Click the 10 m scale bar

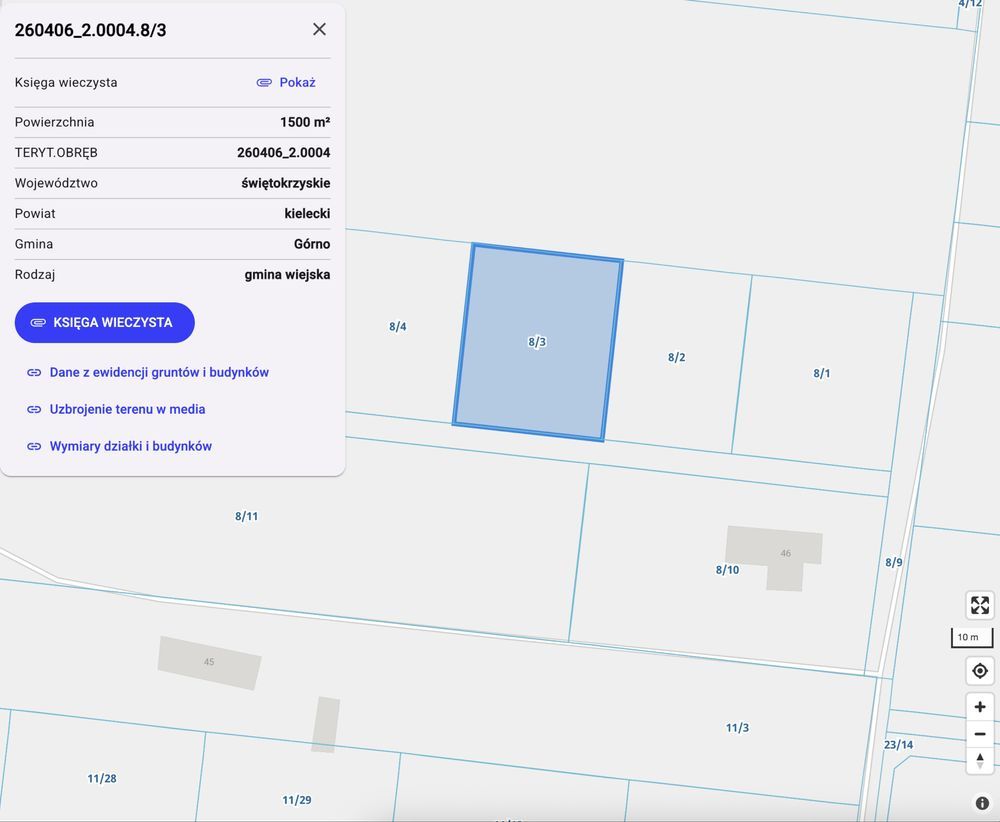click(972, 638)
